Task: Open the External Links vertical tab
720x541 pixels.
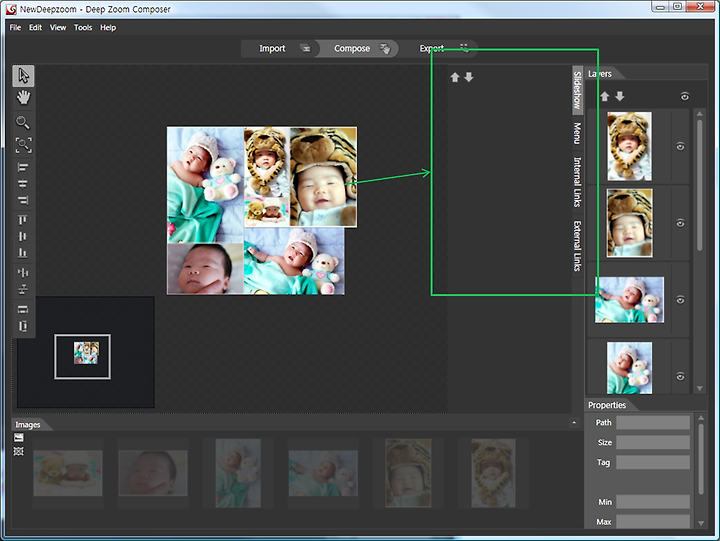Action: (x=577, y=246)
